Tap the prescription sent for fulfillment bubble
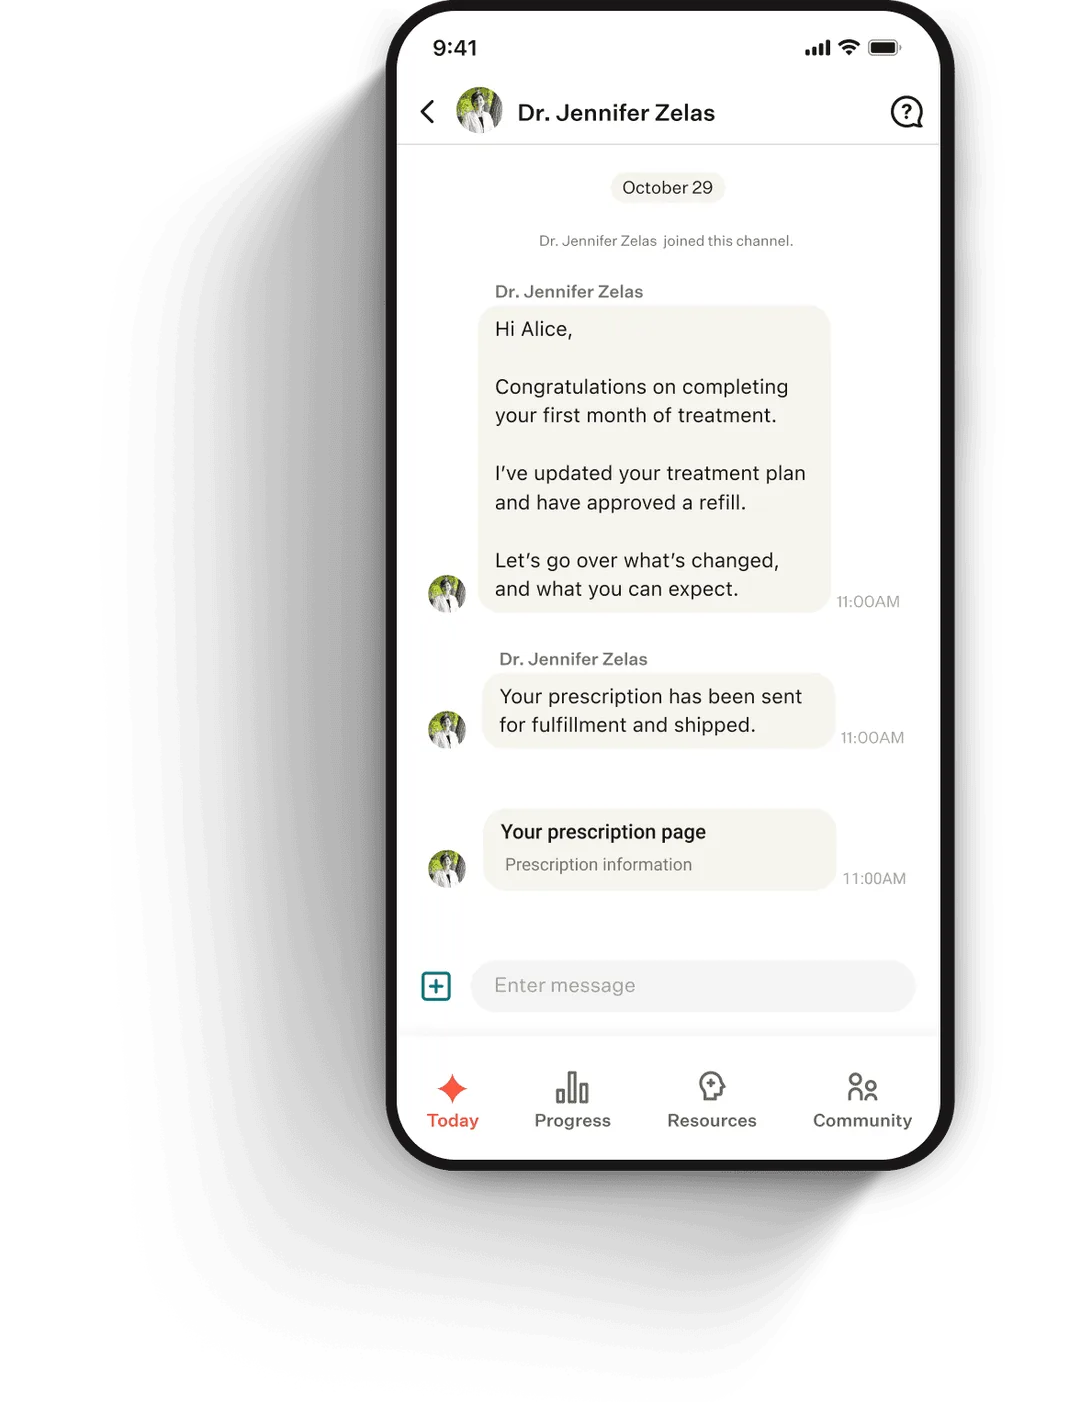This screenshot has width=1080, height=1402. [x=658, y=711]
